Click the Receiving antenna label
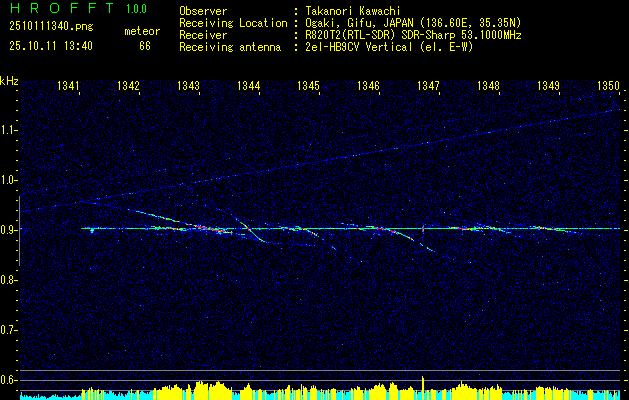629x400 pixels. 230,47
